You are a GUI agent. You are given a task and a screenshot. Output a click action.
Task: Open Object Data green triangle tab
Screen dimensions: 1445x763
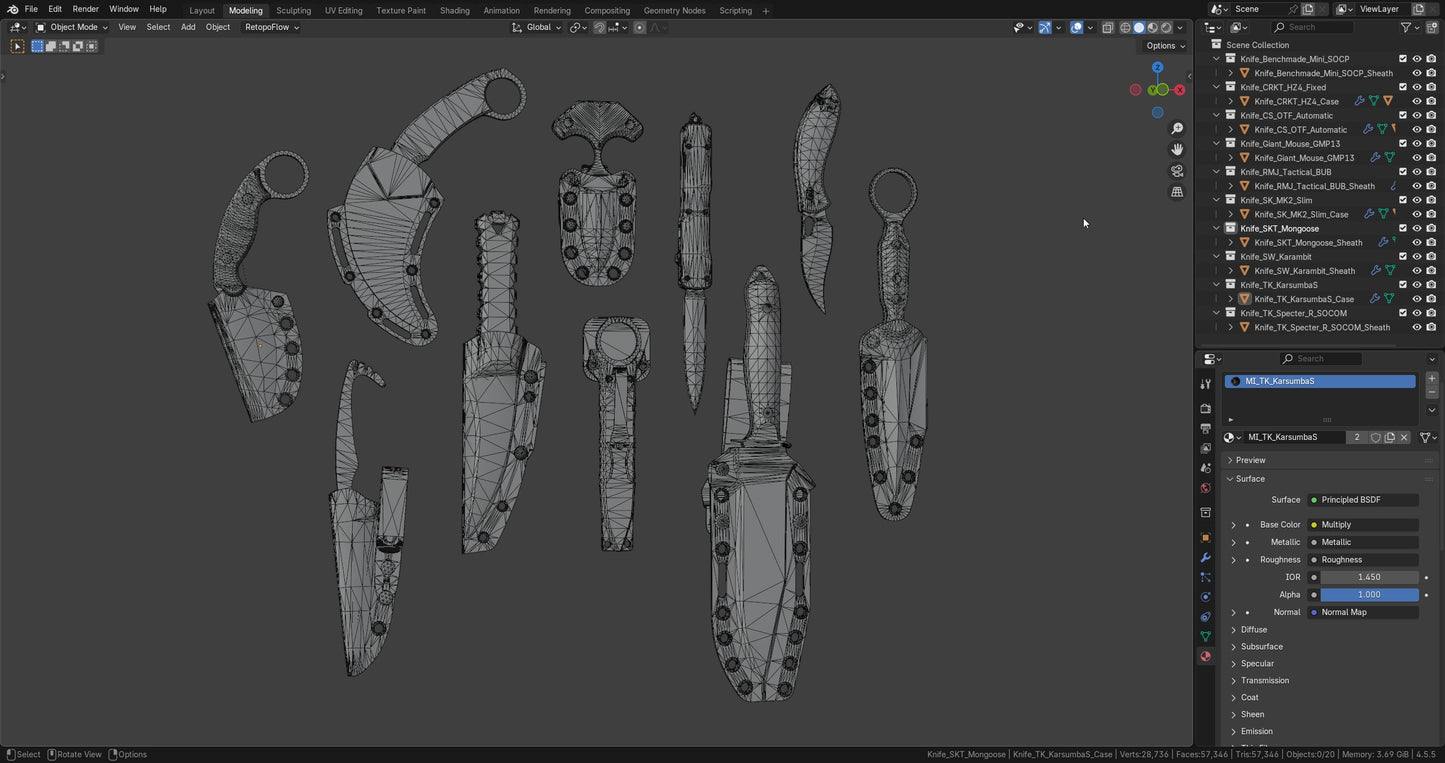click(1205, 636)
